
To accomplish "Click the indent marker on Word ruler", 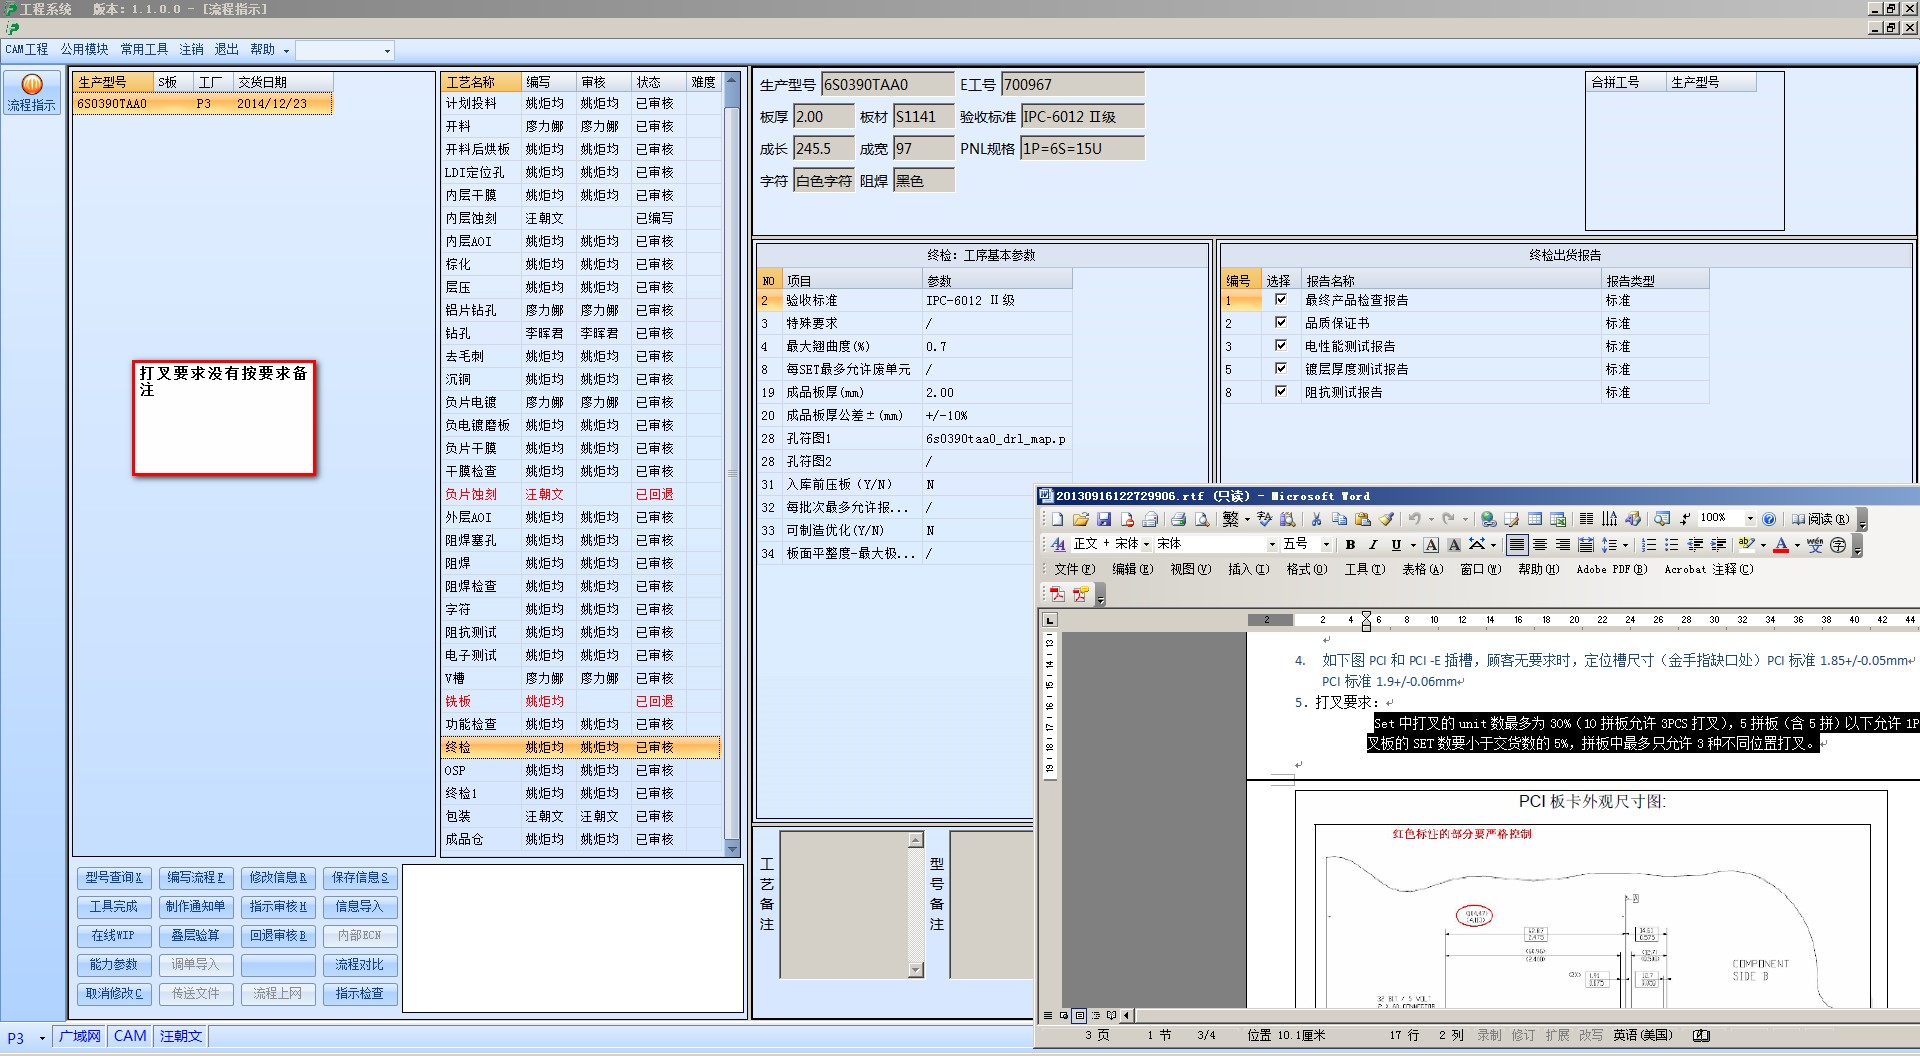I will (1366, 620).
